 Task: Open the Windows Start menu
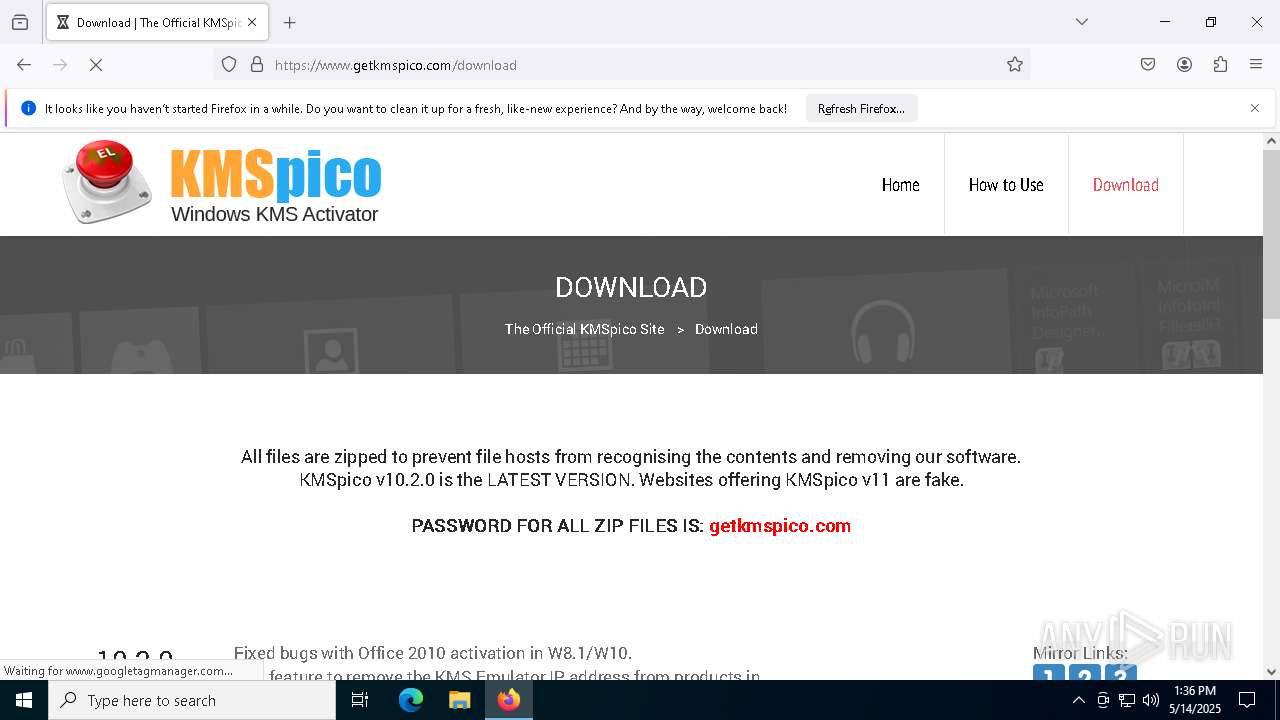click(x=24, y=700)
